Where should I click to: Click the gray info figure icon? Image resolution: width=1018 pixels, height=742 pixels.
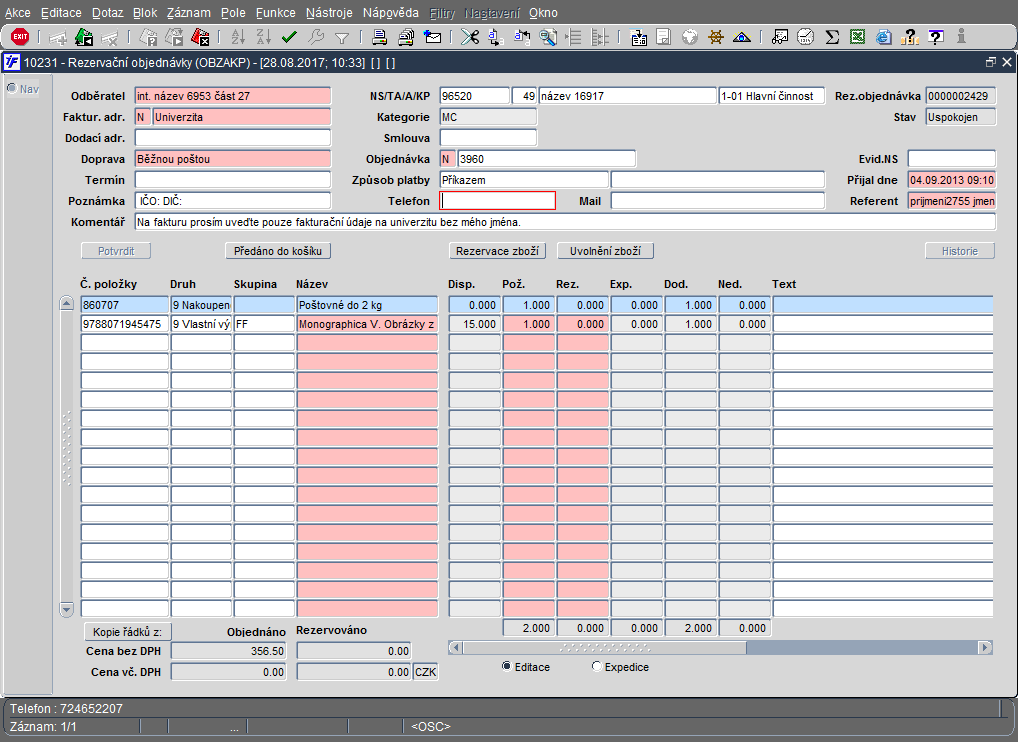pyautogui.click(x=962, y=36)
